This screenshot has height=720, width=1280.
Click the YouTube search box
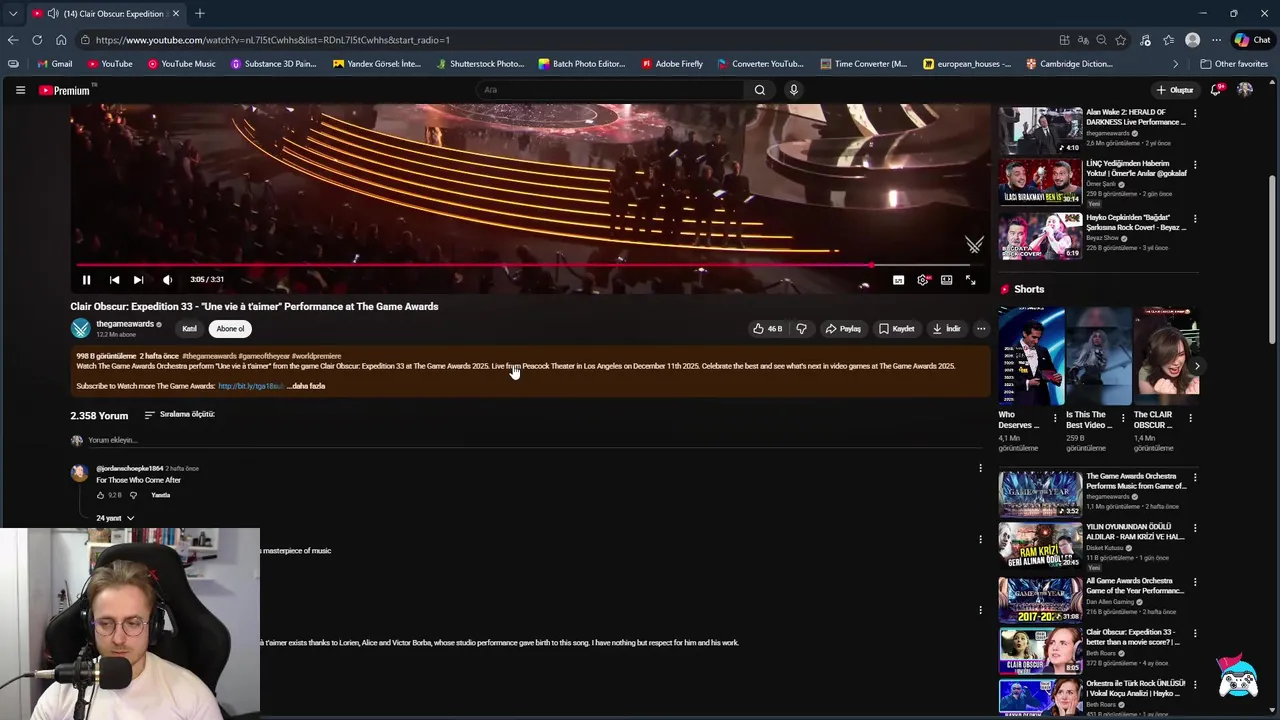click(611, 90)
